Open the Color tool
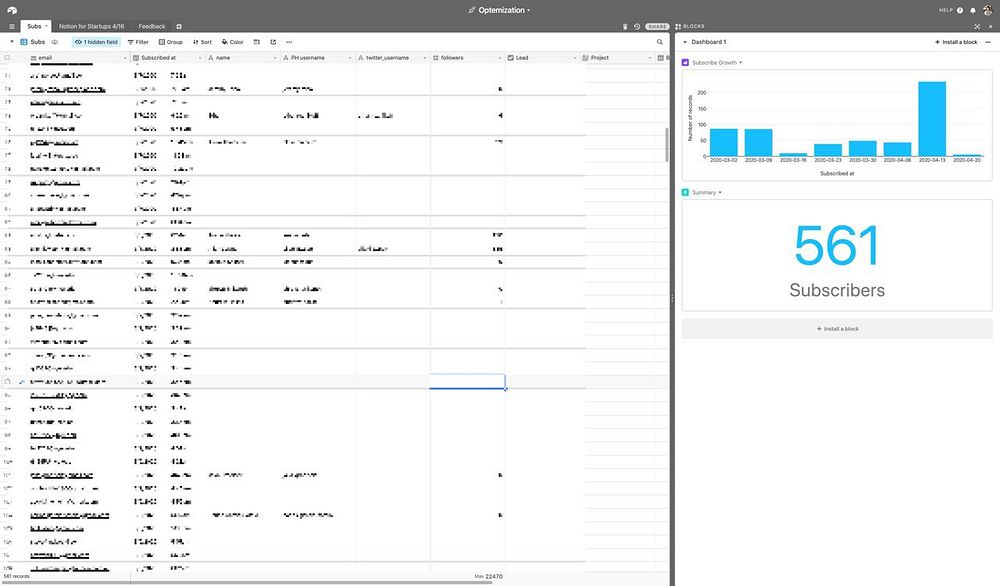 point(233,42)
